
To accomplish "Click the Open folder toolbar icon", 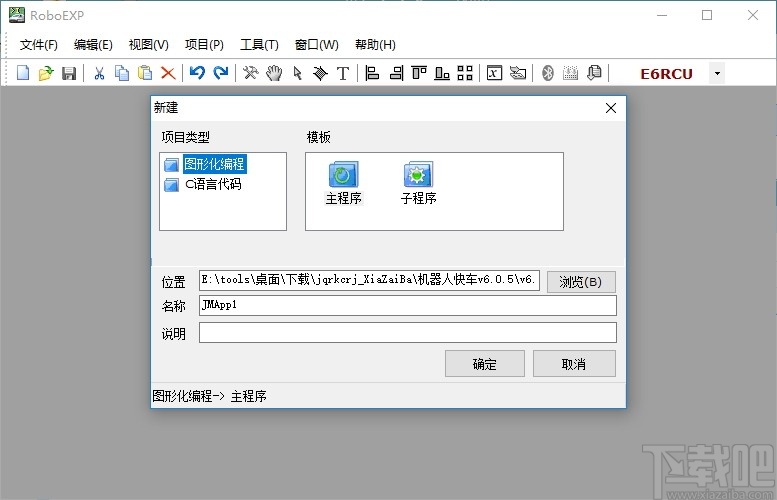I will 46,73.
